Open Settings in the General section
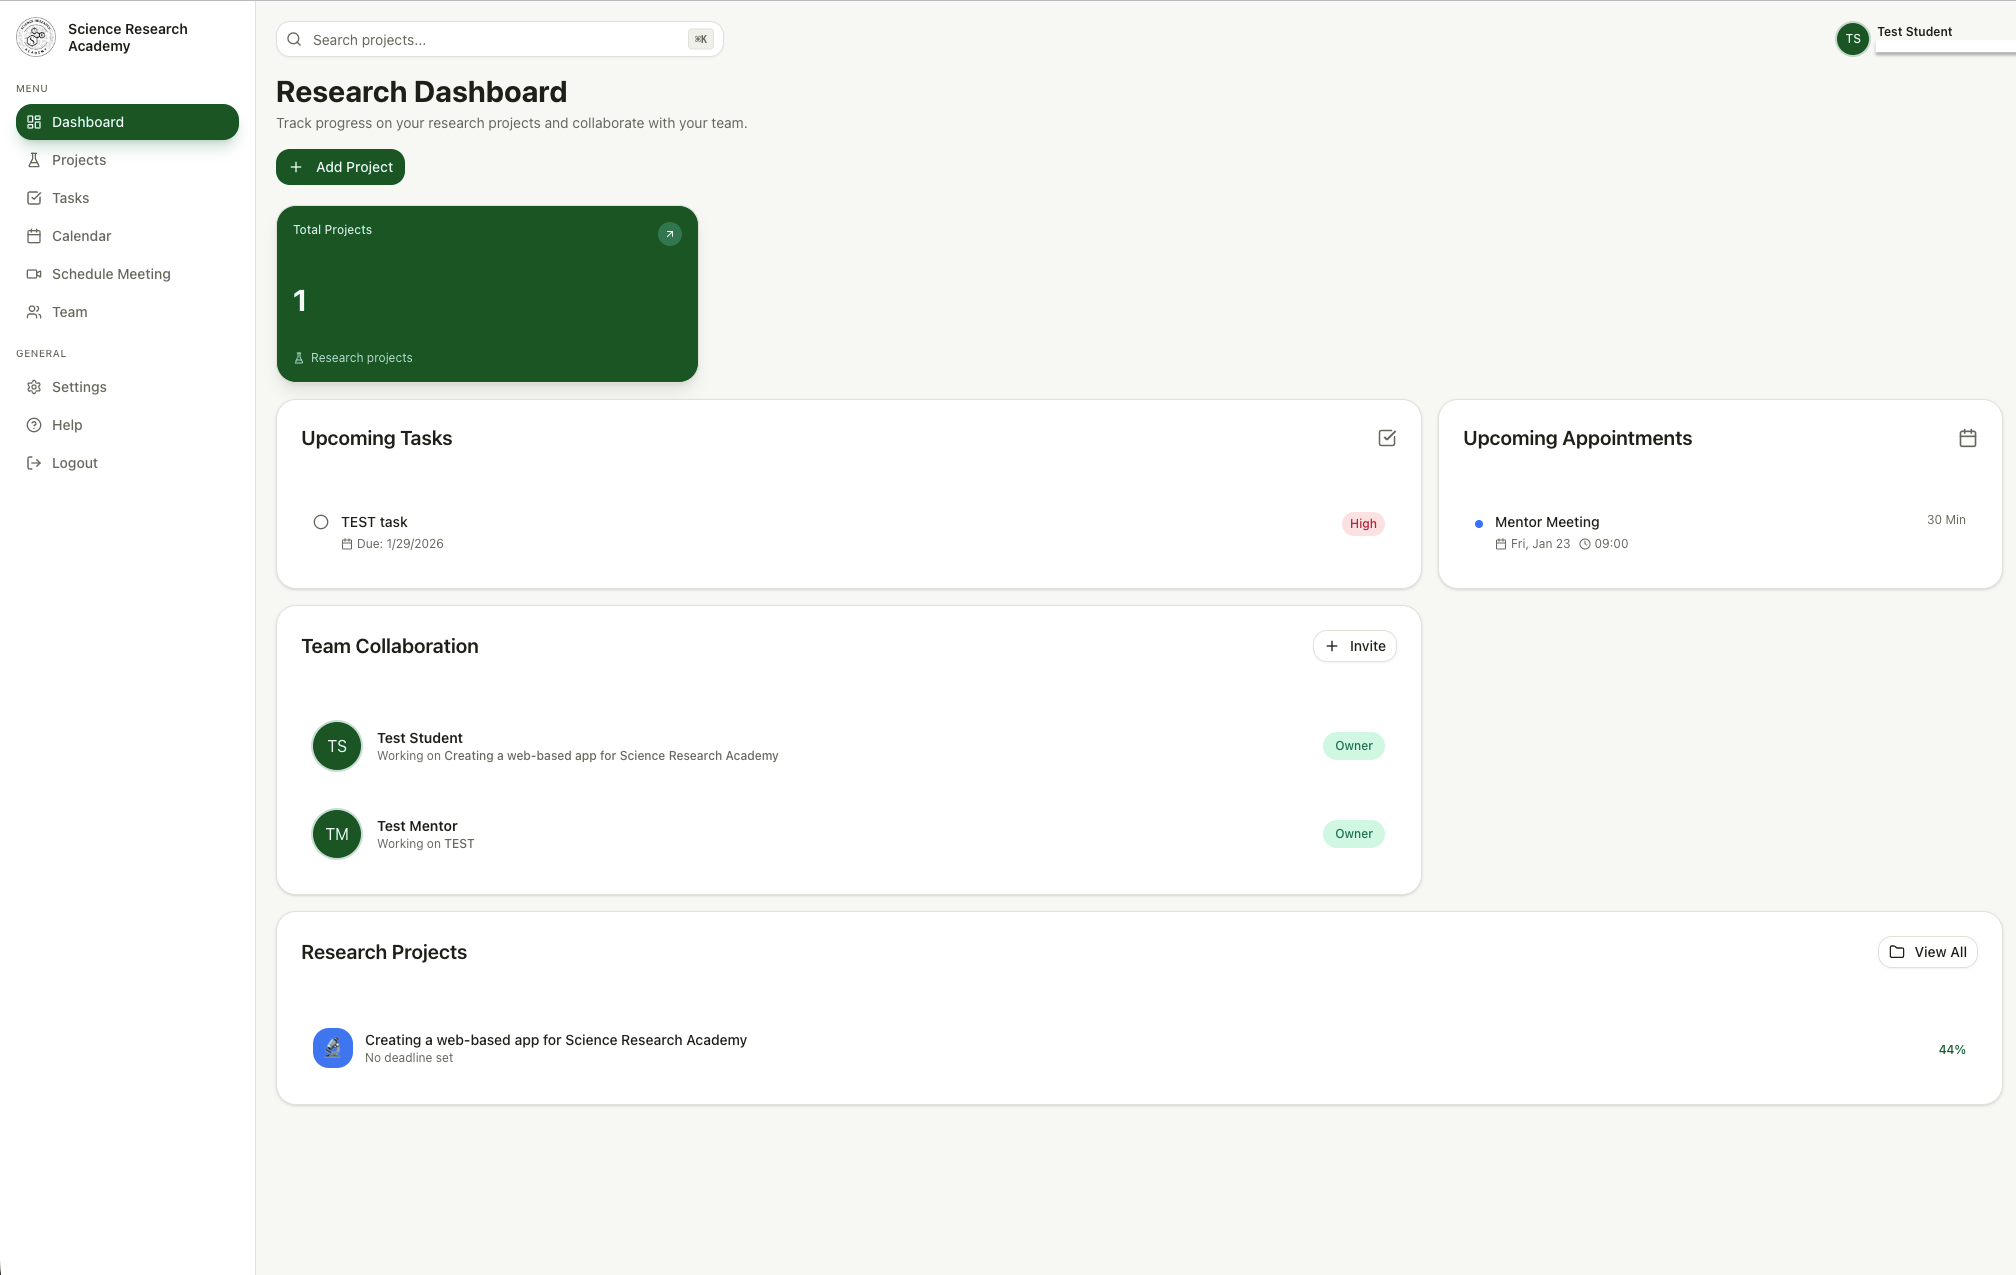The image size is (2016, 1275). click(79, 387)
